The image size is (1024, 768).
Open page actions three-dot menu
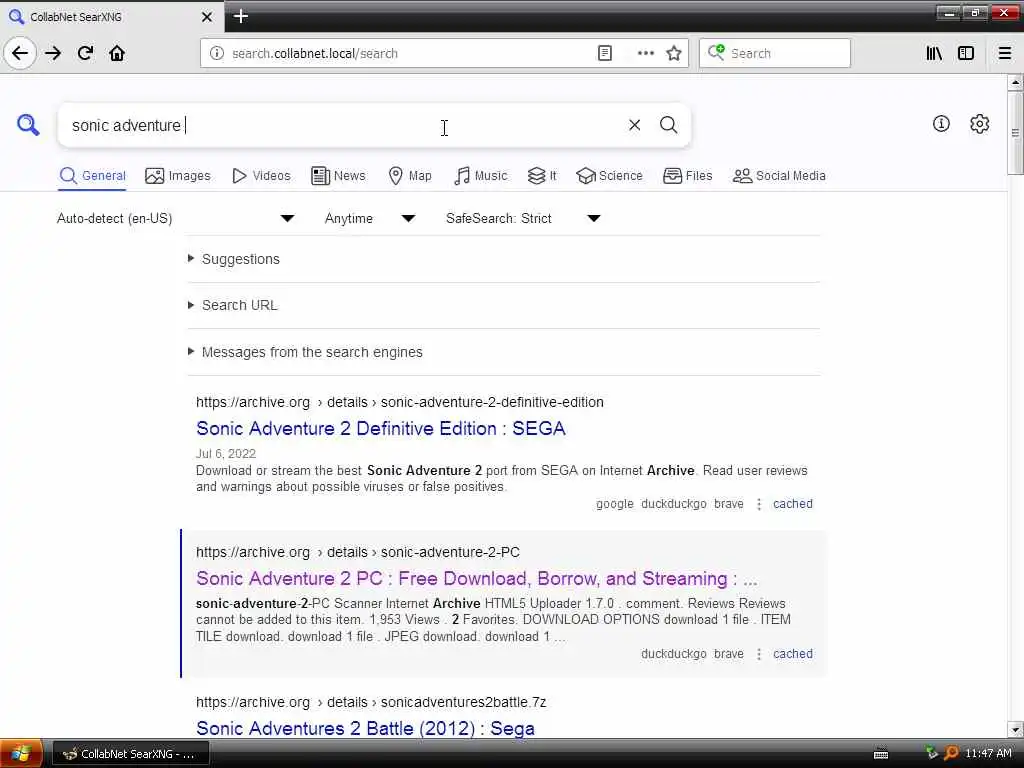point(645,53)
